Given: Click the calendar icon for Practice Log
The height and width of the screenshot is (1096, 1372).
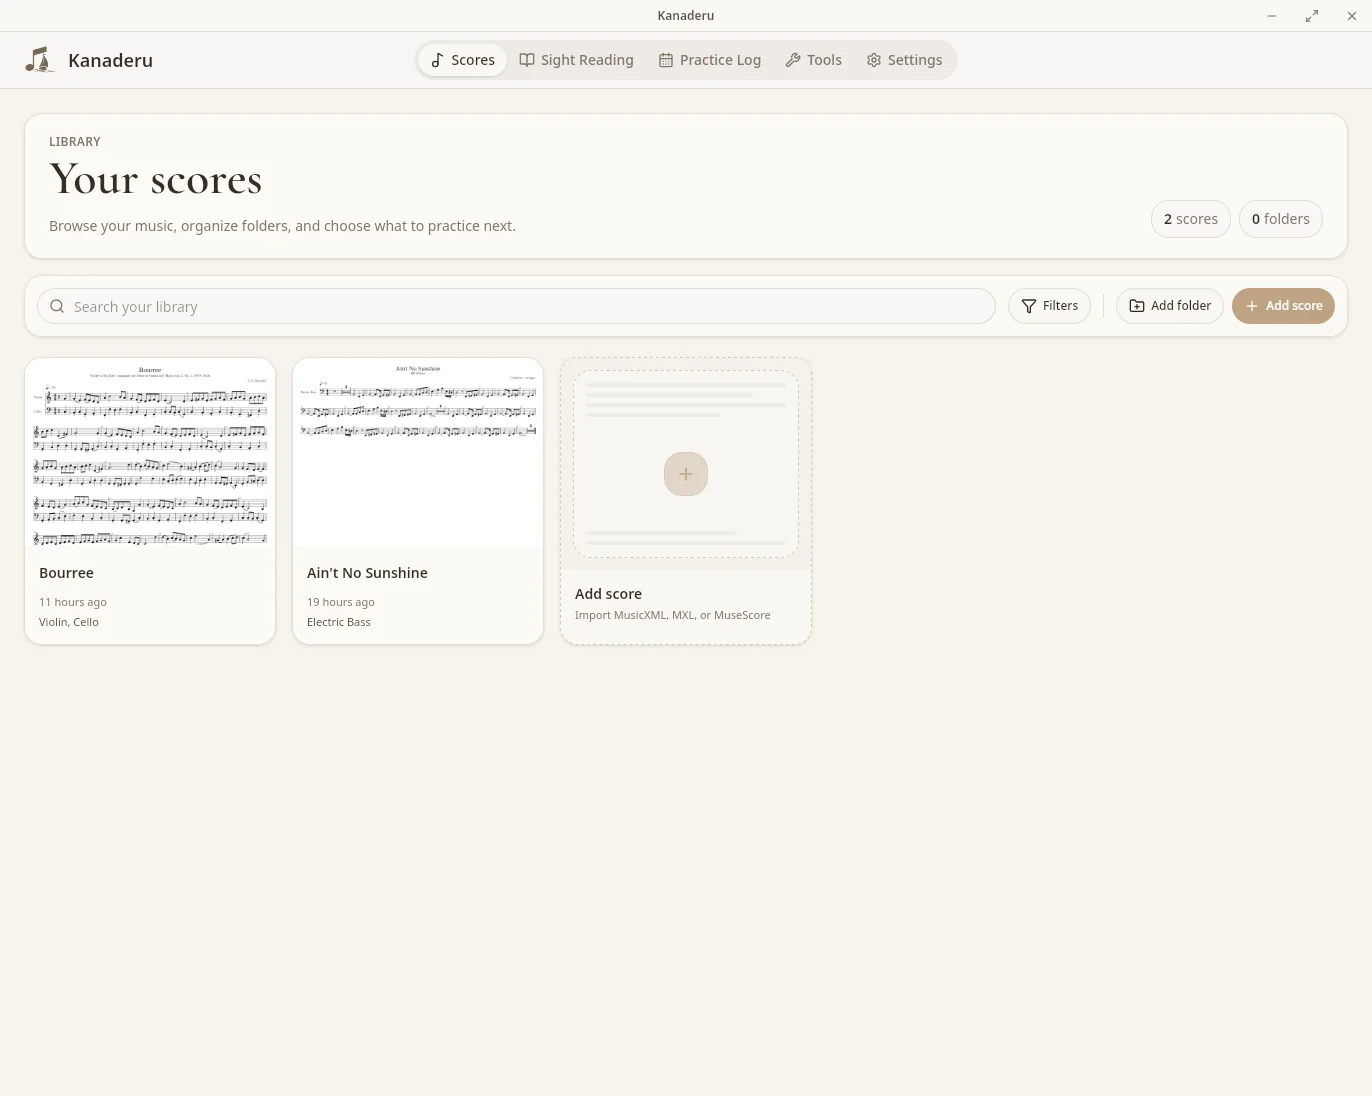Looking at the screenshot, I should click(666, 60).
